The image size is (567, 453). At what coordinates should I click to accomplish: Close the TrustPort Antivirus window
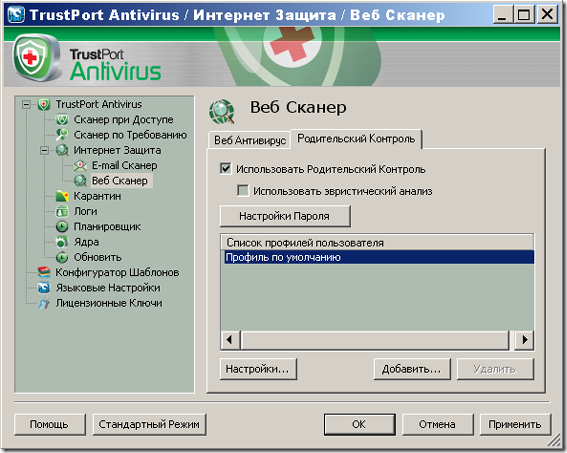coord(547,15)
